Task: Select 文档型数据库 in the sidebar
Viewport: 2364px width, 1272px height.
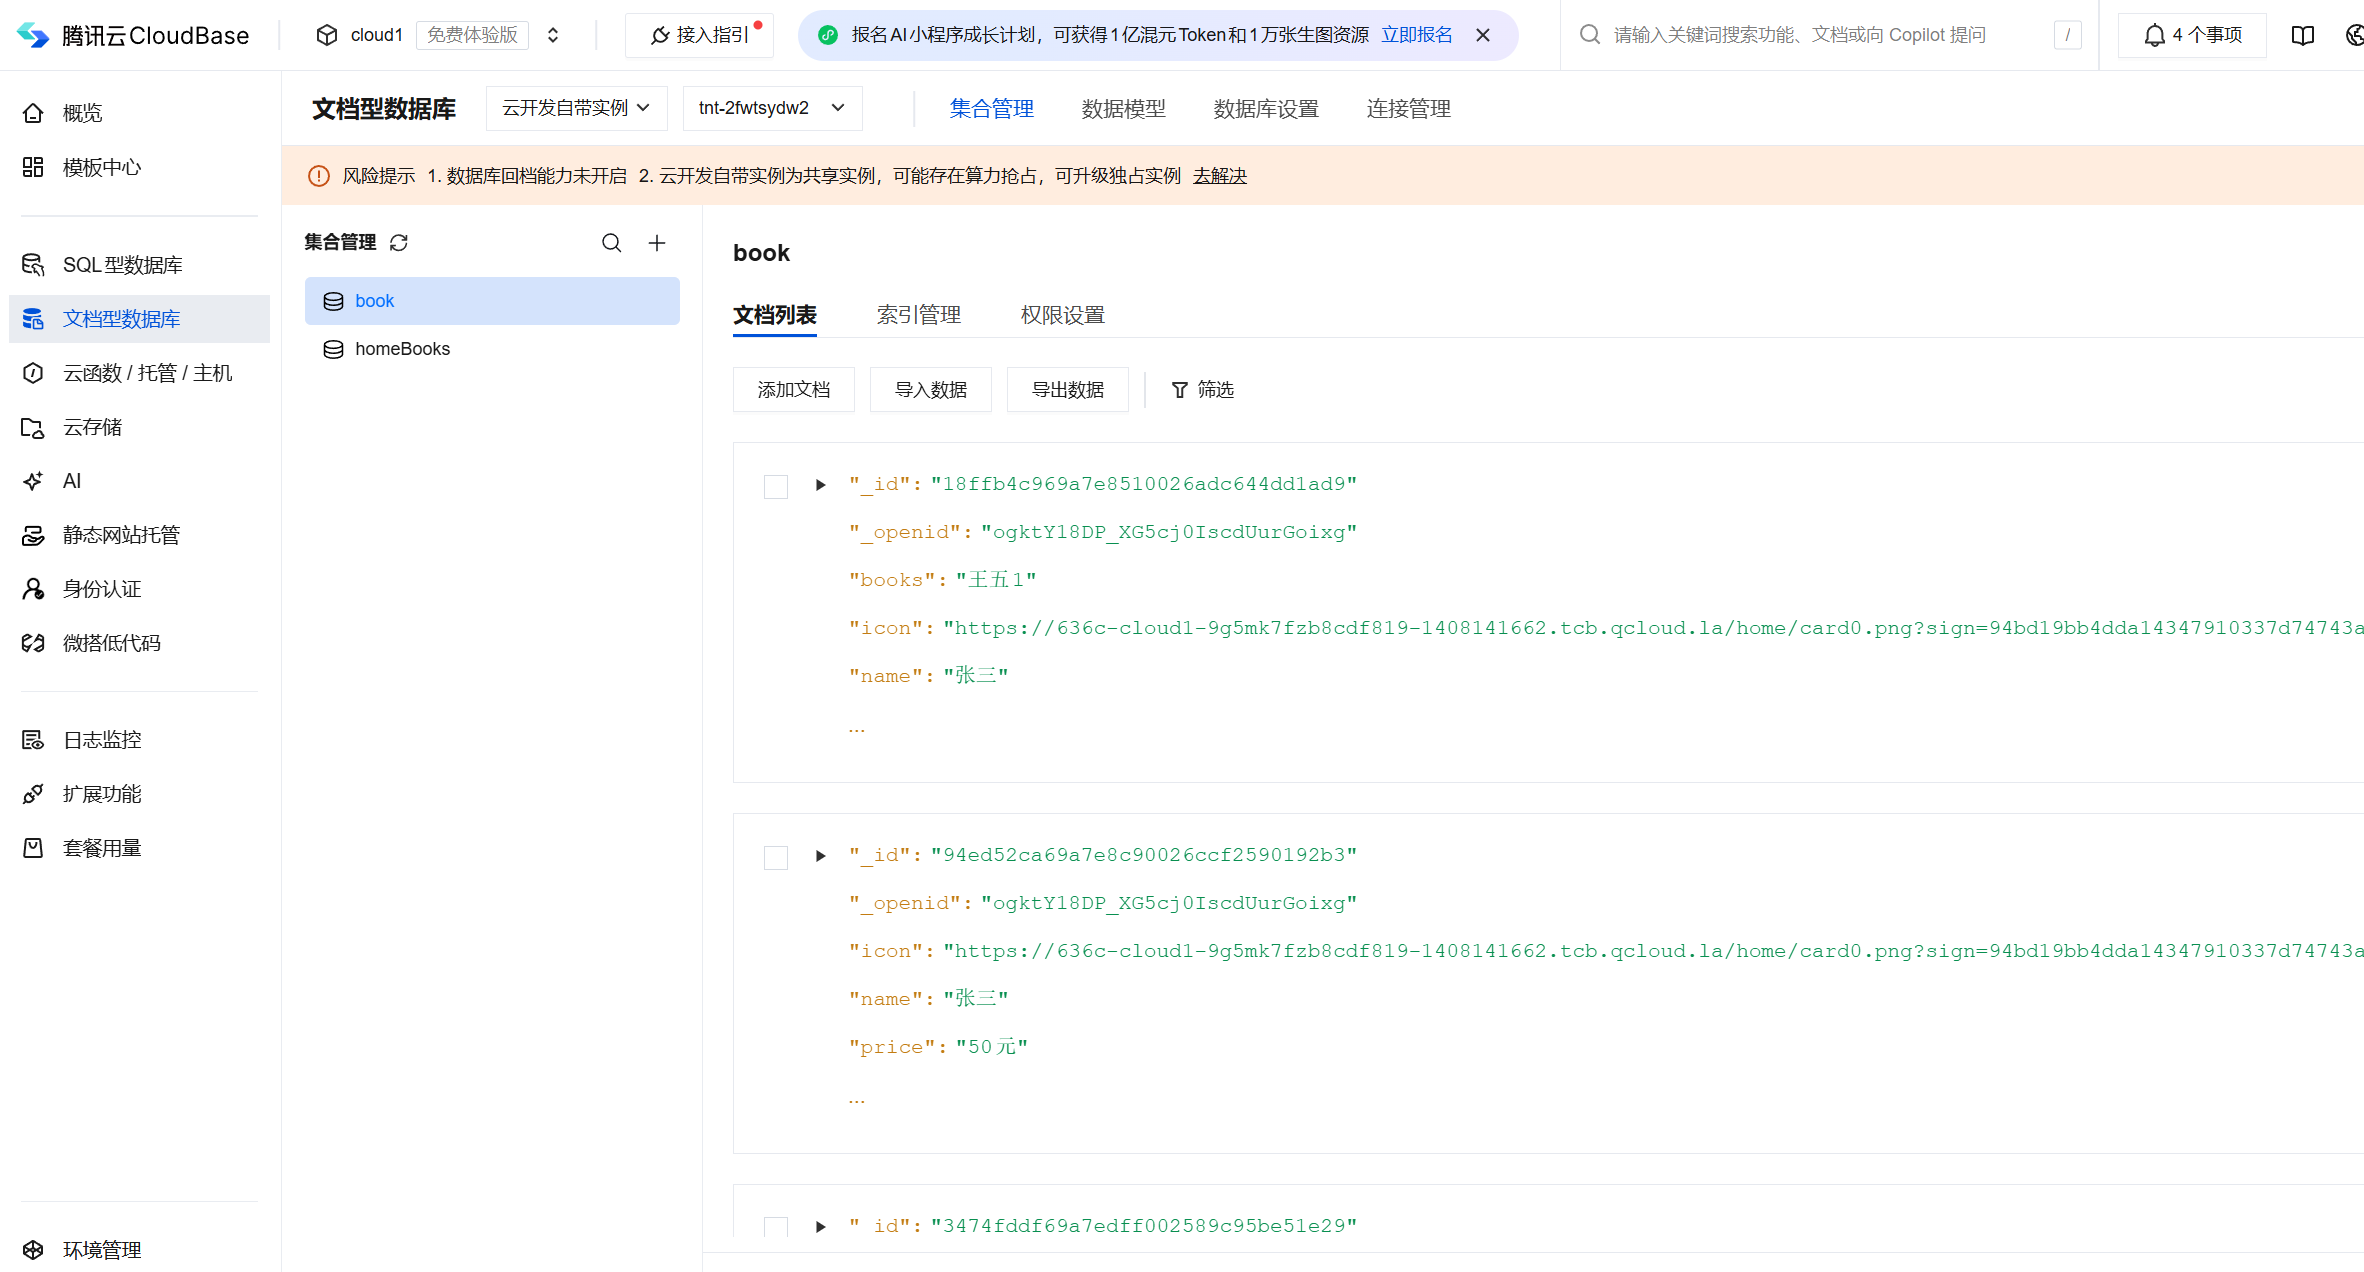Action: coord(139,319)
